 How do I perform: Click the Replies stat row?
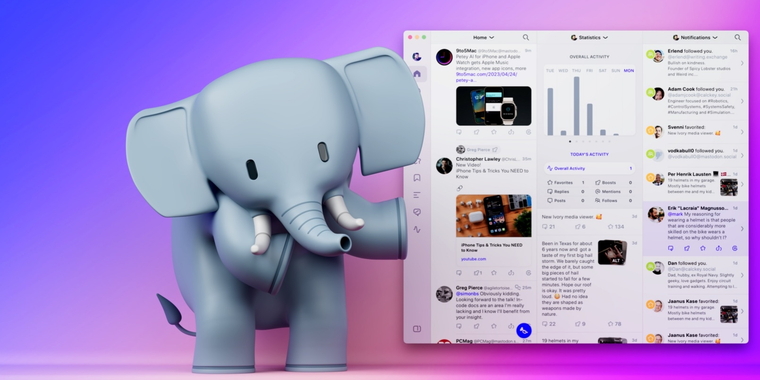(x=566, y=191)
